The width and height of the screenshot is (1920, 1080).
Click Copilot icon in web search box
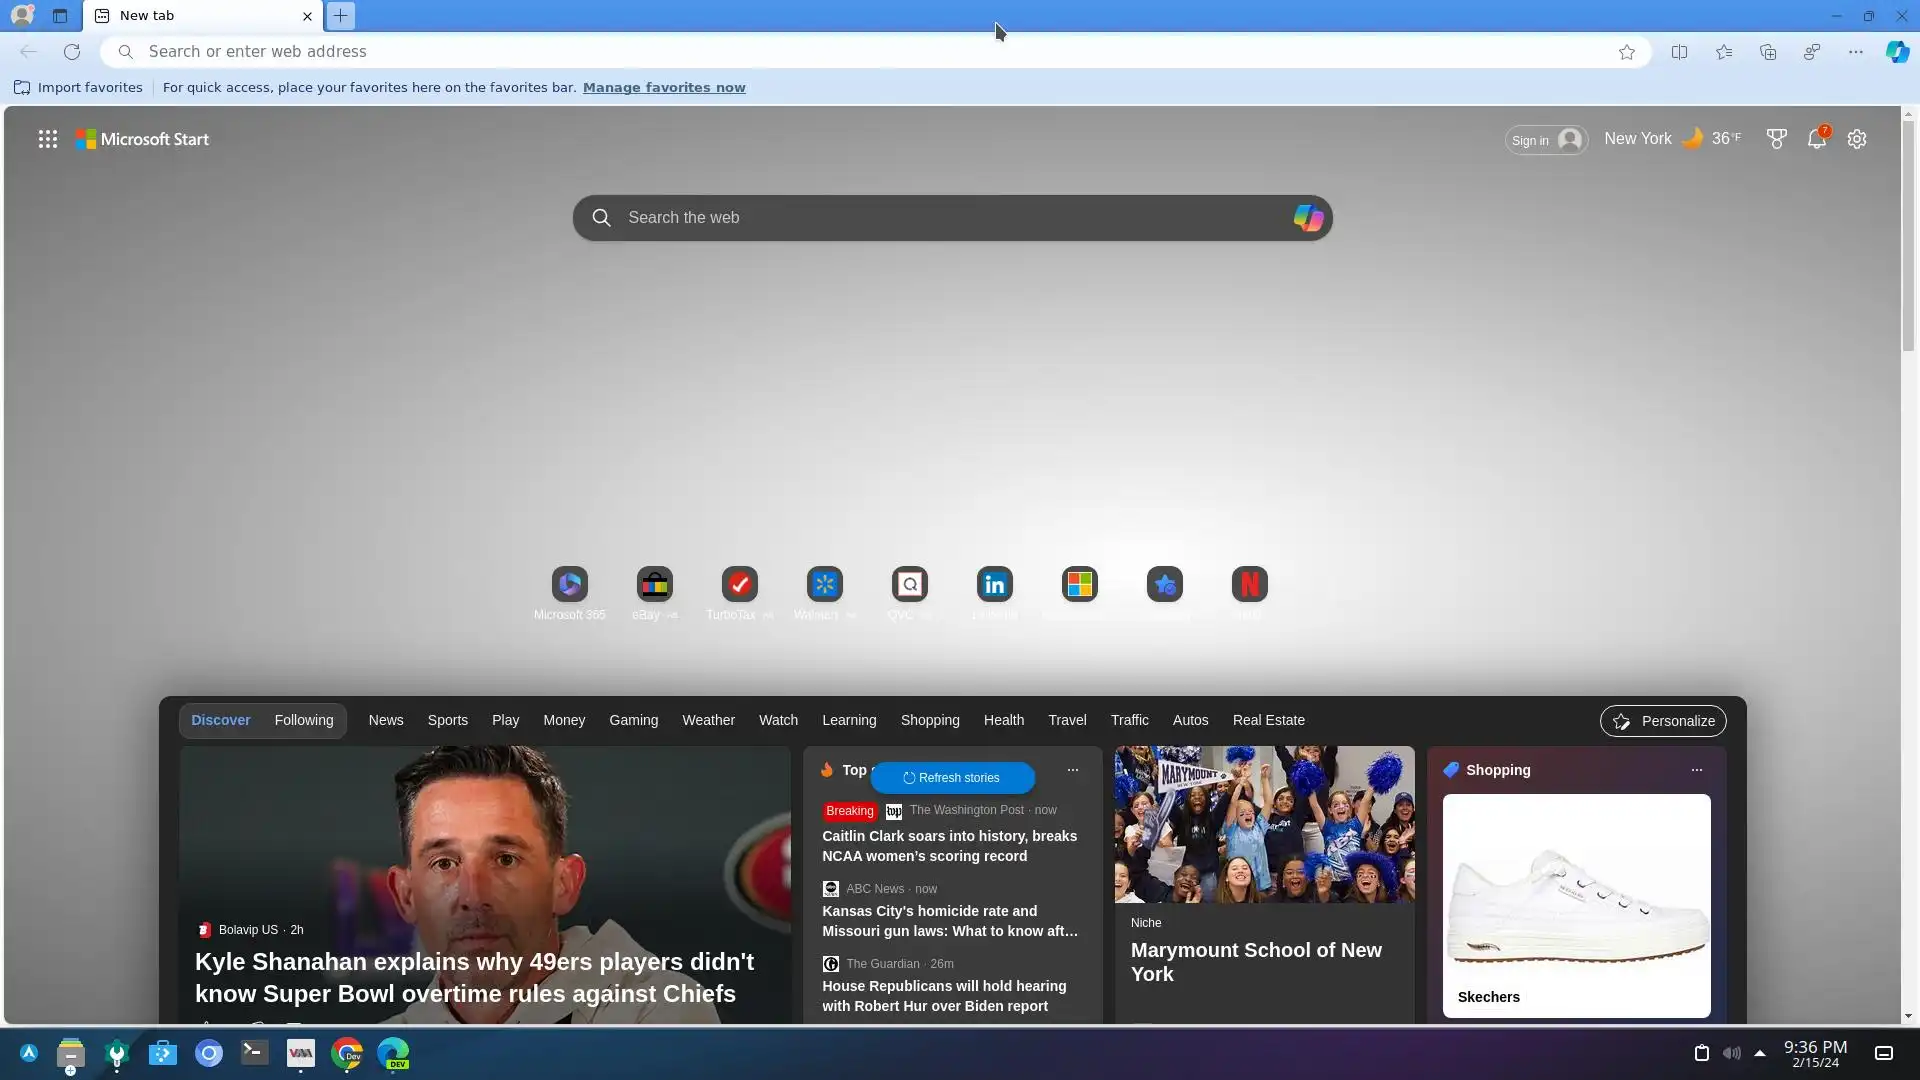pyautogui.click(x=1307, y=218)
